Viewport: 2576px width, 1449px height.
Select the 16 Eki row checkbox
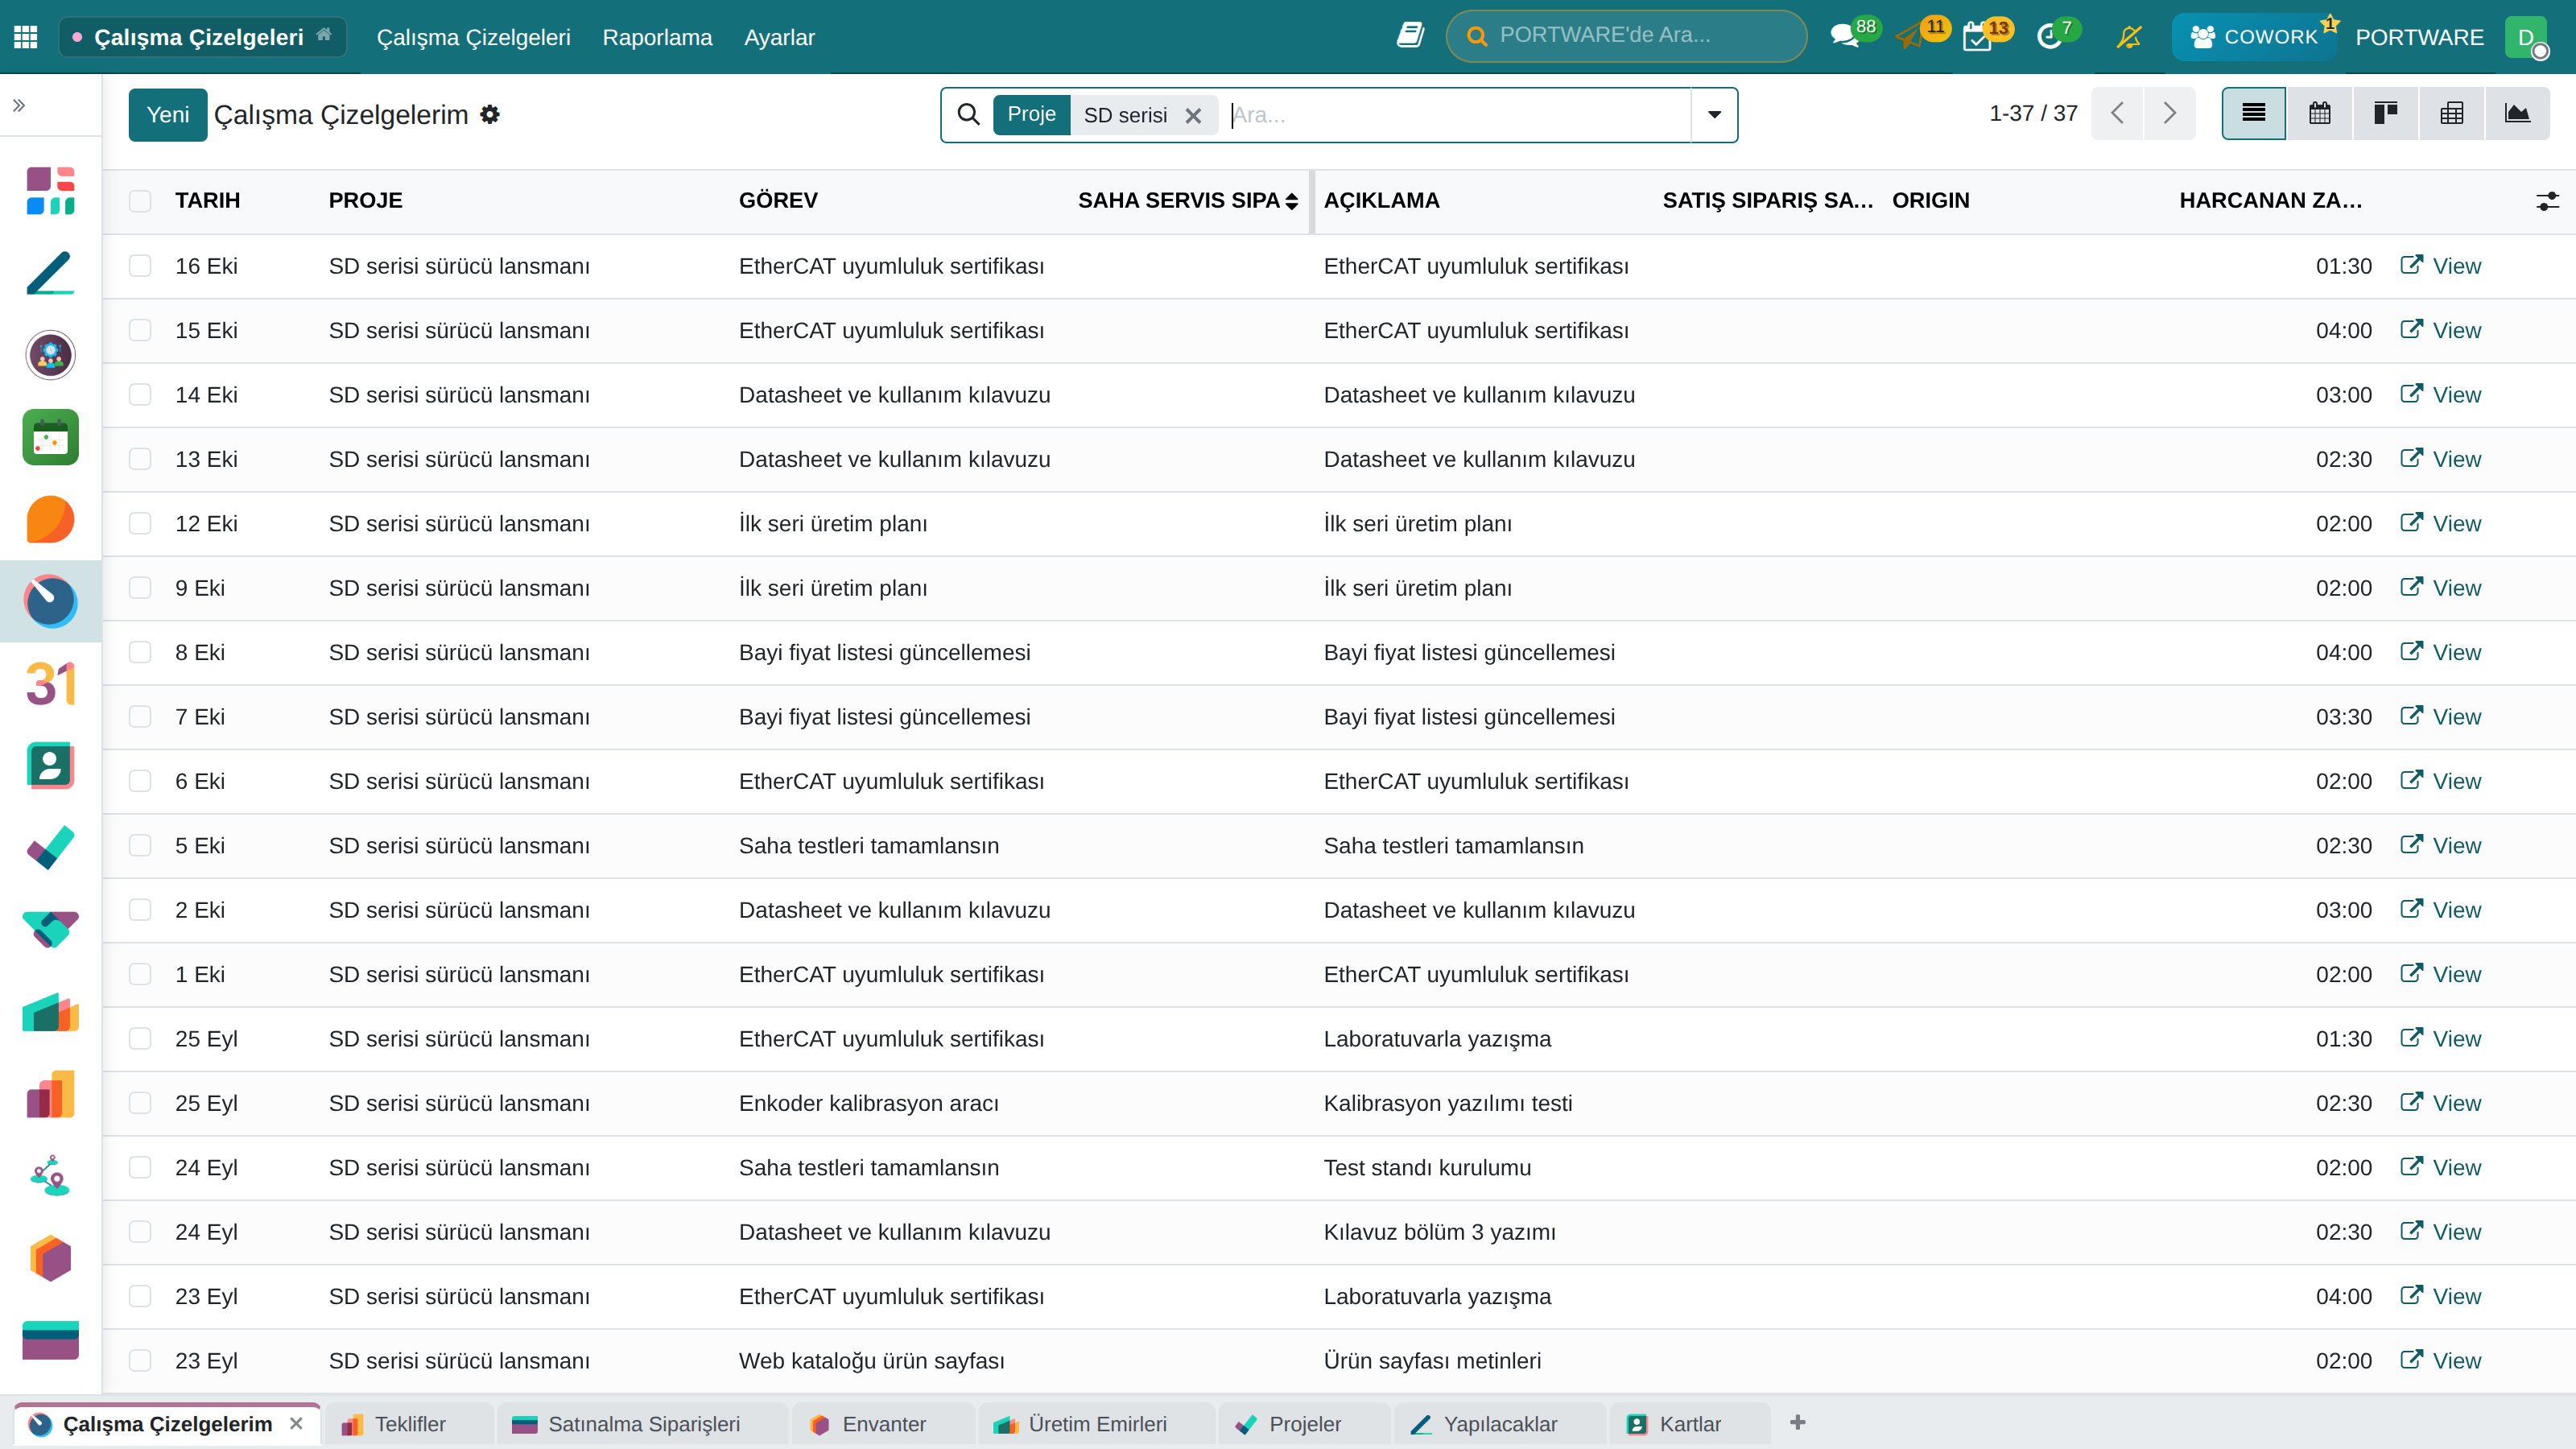(x=140, y=266)
